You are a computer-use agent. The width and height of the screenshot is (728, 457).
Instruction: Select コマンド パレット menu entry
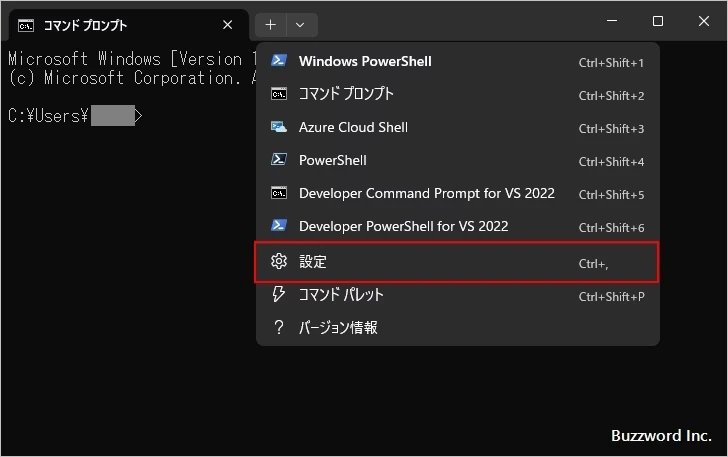coord(341,295)
